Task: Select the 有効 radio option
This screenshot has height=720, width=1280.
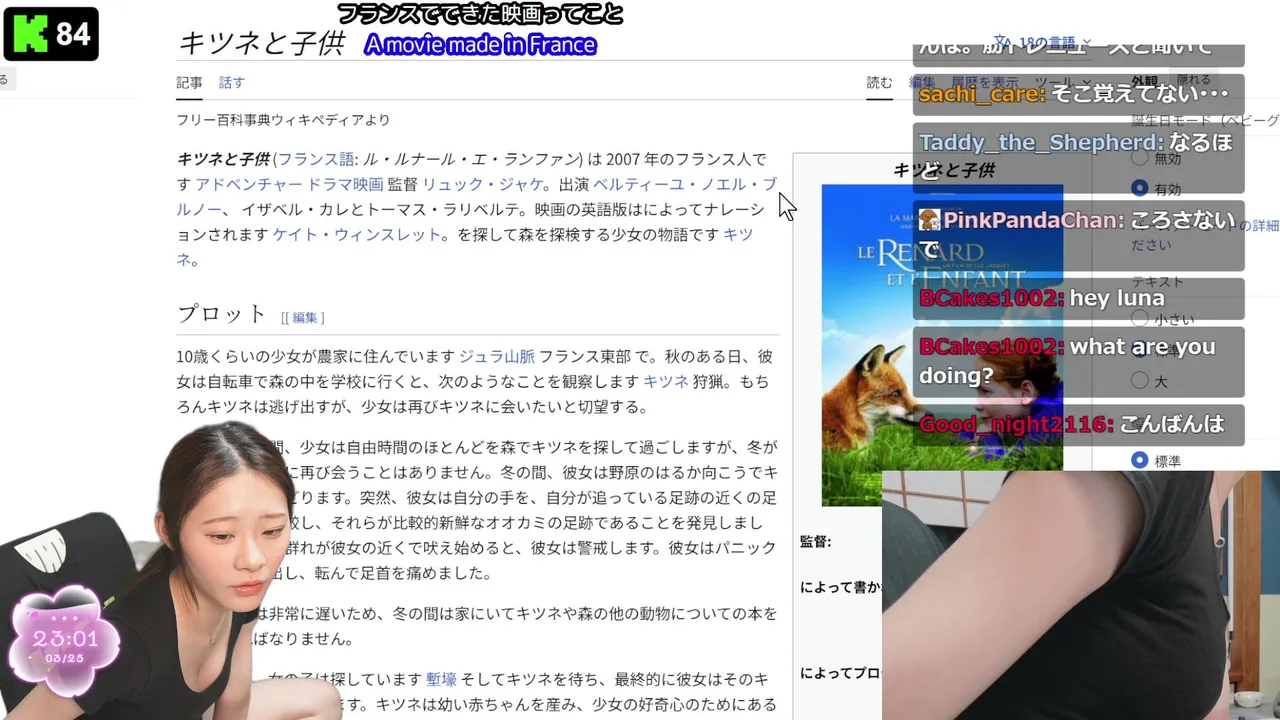Action: [1140, 188]
